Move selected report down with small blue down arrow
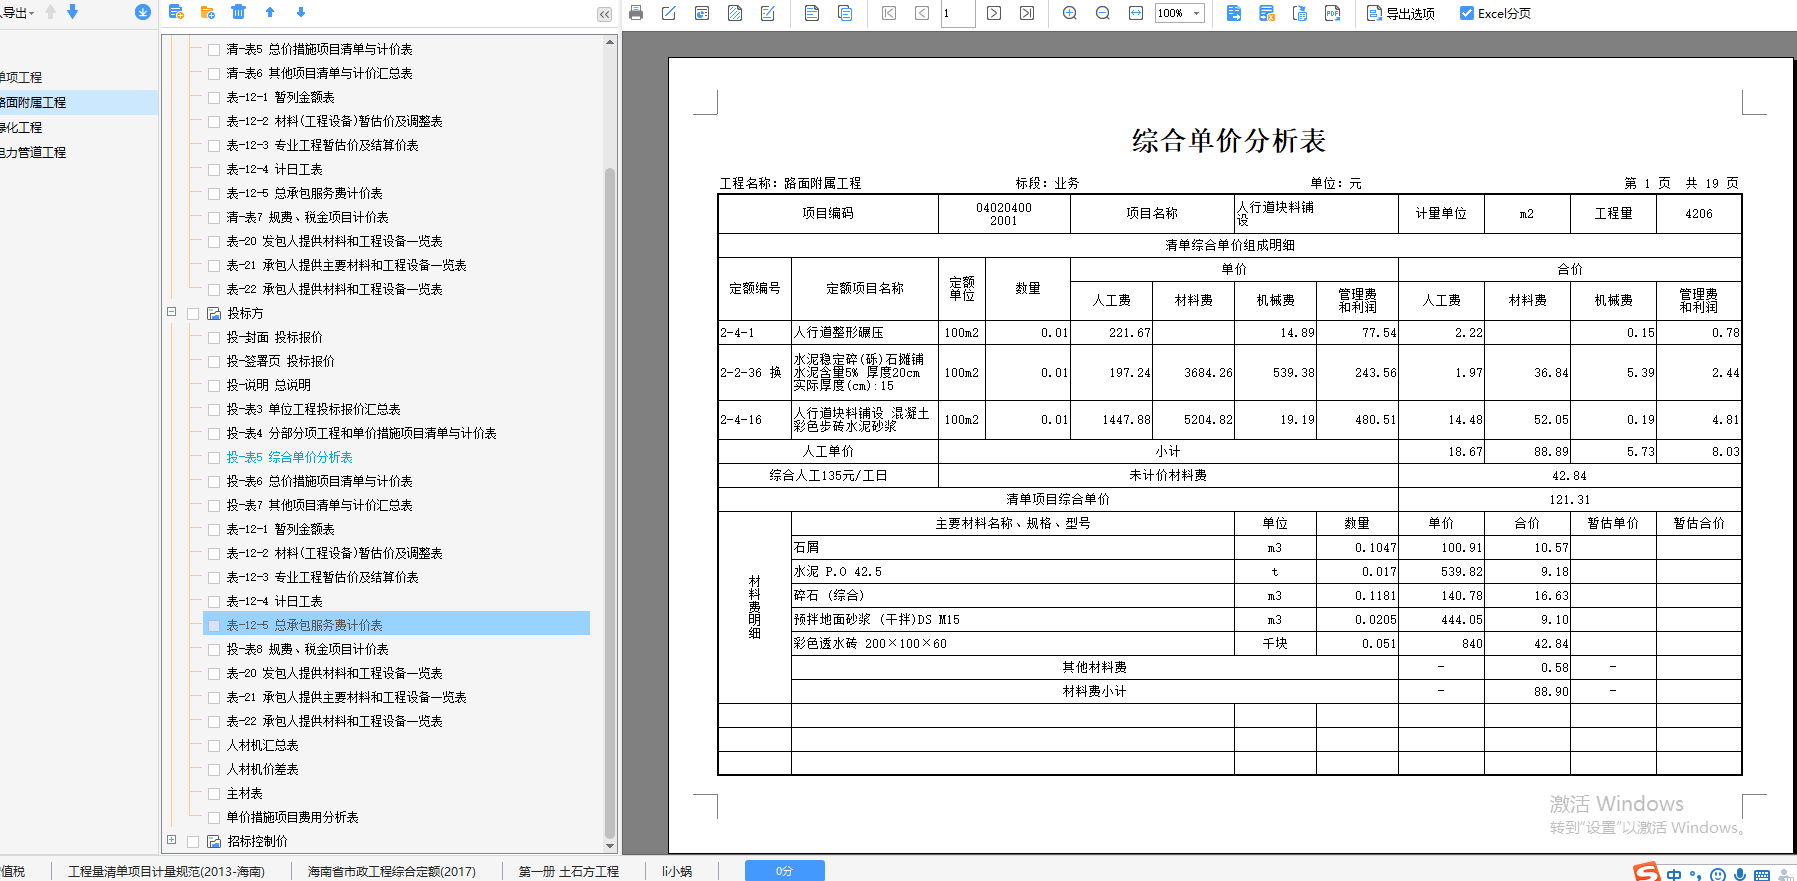Viewport: 1797px width, 881px height. pyautogui.click(x=301, y=12)
